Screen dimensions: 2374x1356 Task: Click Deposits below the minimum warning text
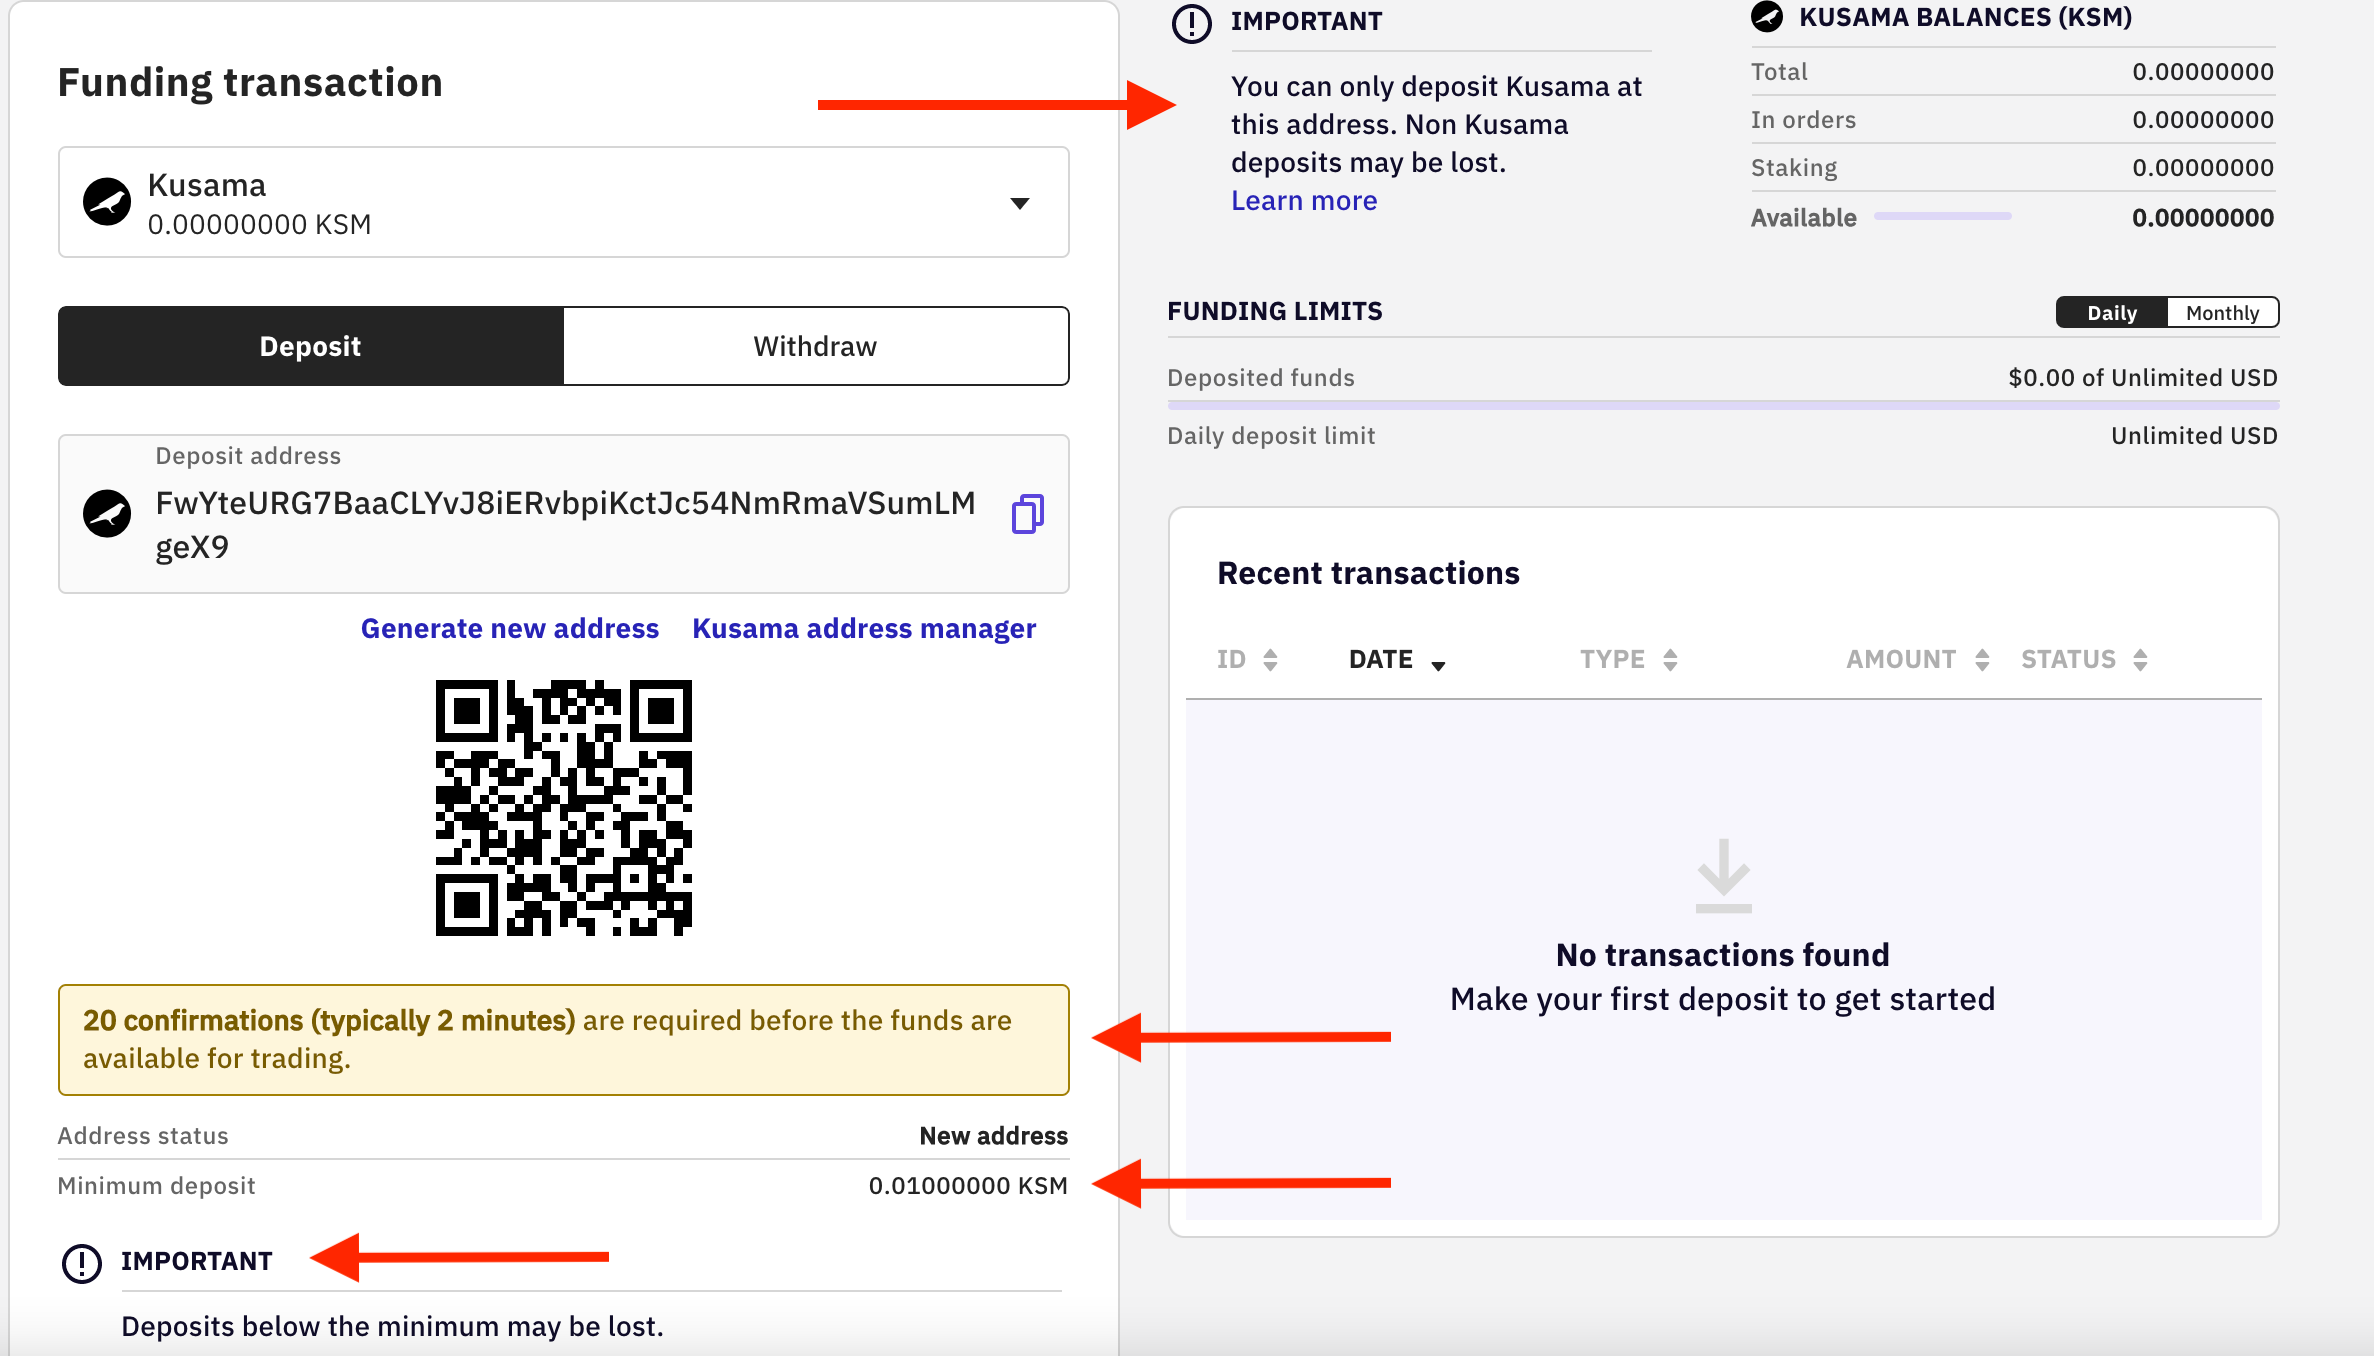(x=393, y=1326)
